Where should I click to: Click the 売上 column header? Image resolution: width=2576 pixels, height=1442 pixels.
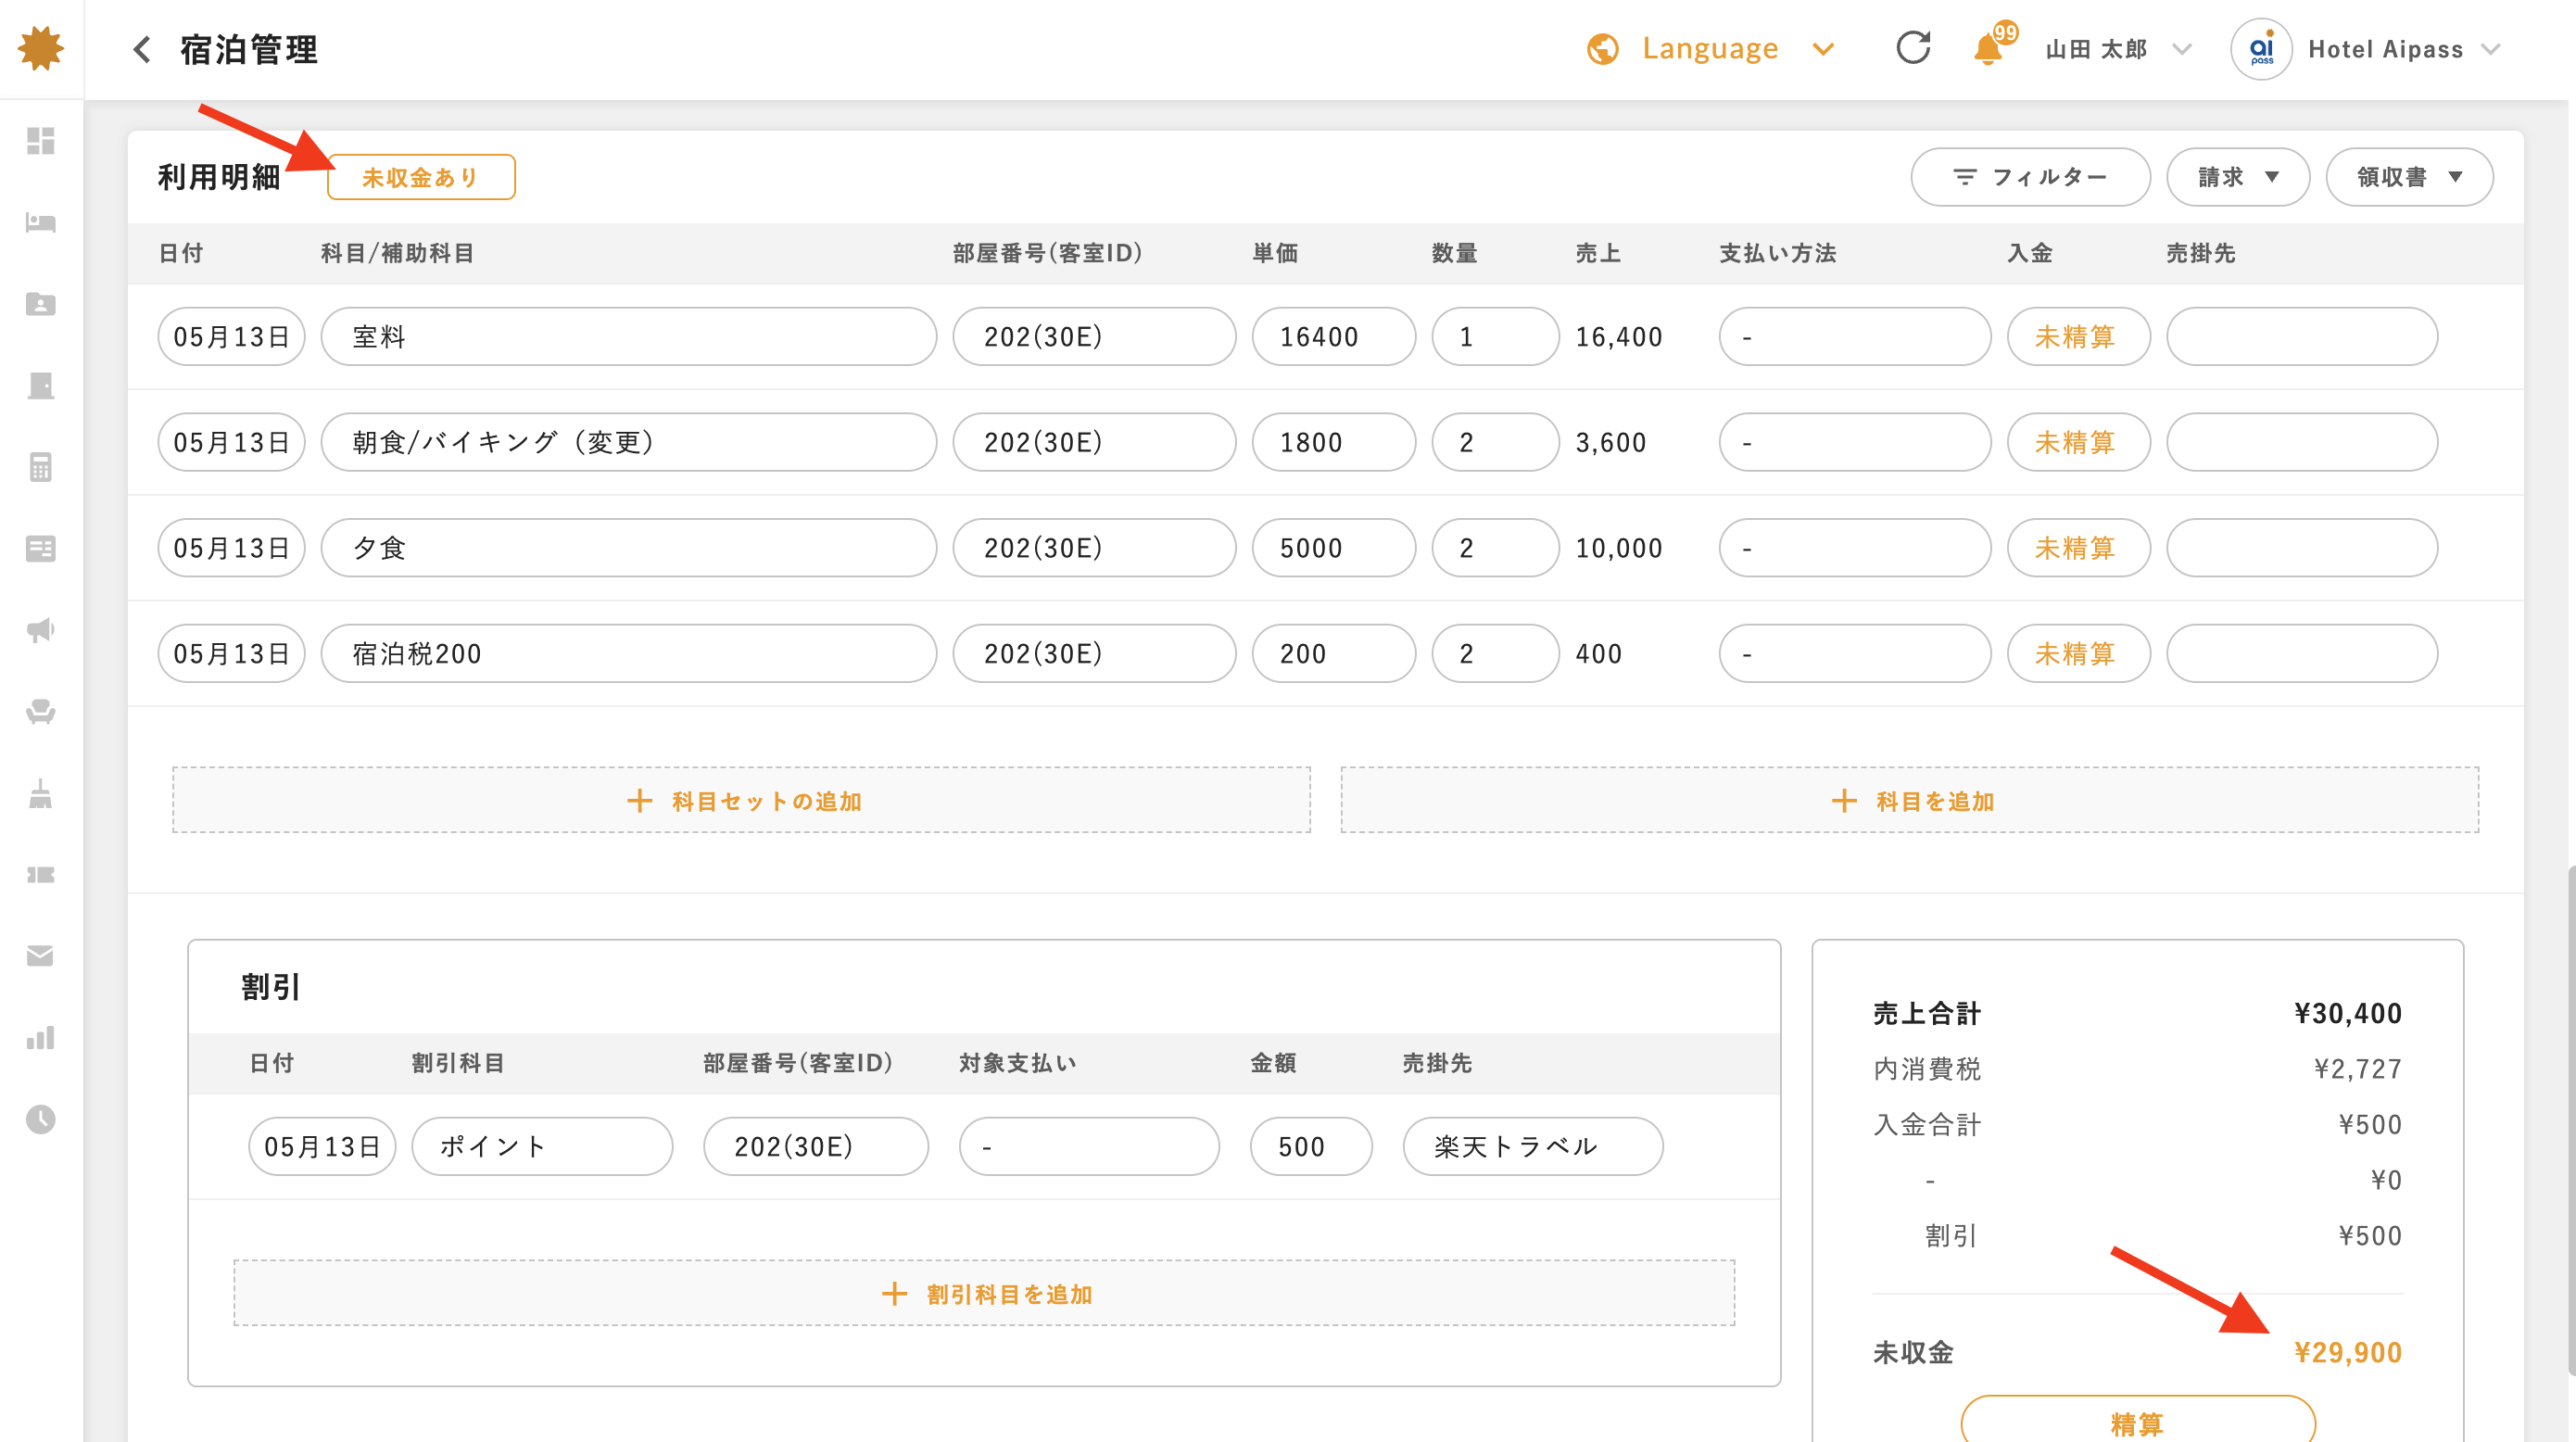(1598, 253)
